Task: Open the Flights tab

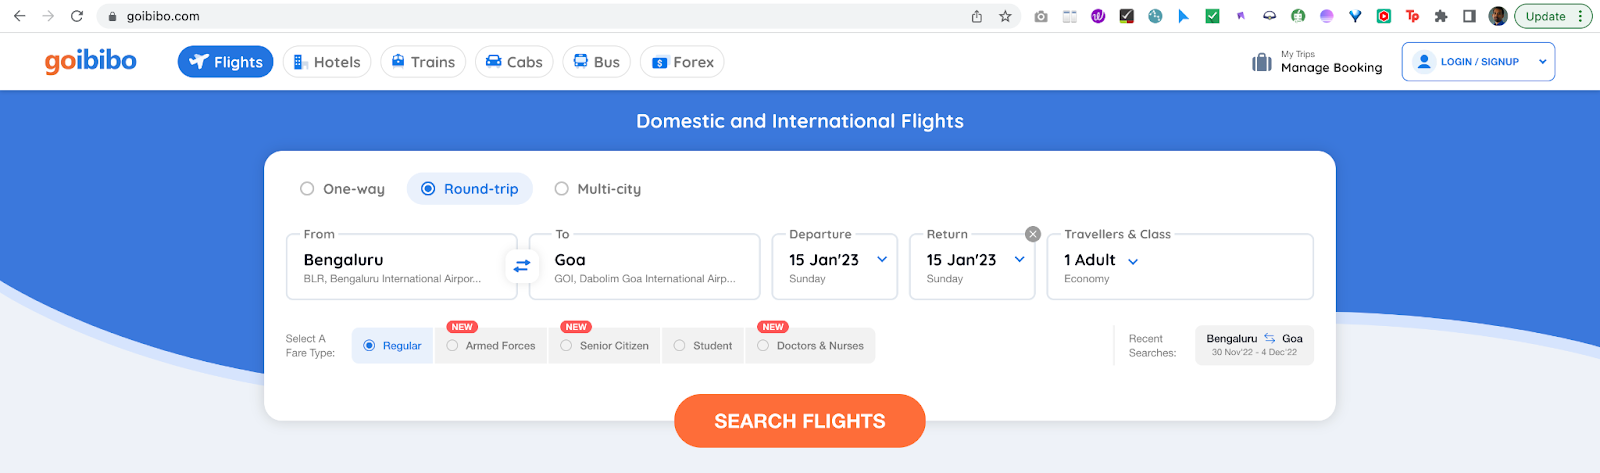Action: click(226, 62)
